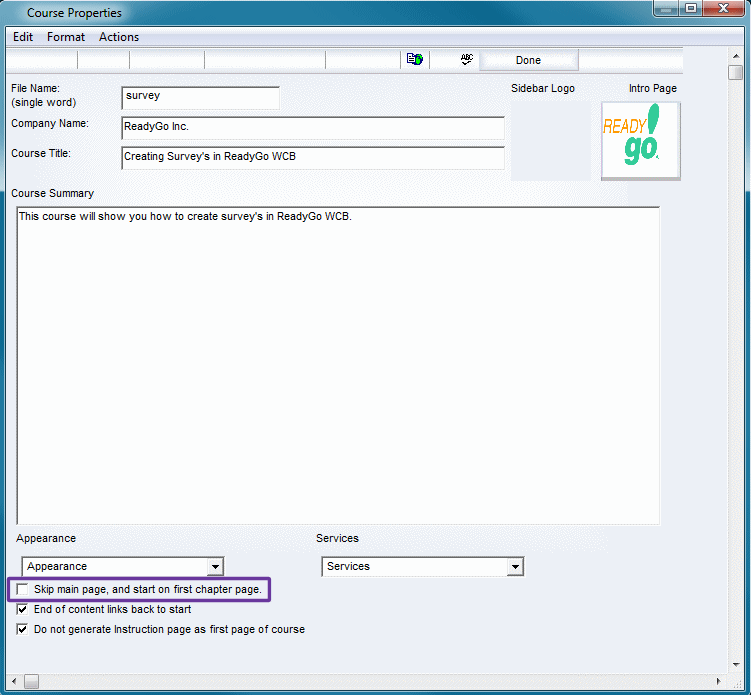
Task: Click the horizontal scrollbar left arrow
Action: coord(14,681)
